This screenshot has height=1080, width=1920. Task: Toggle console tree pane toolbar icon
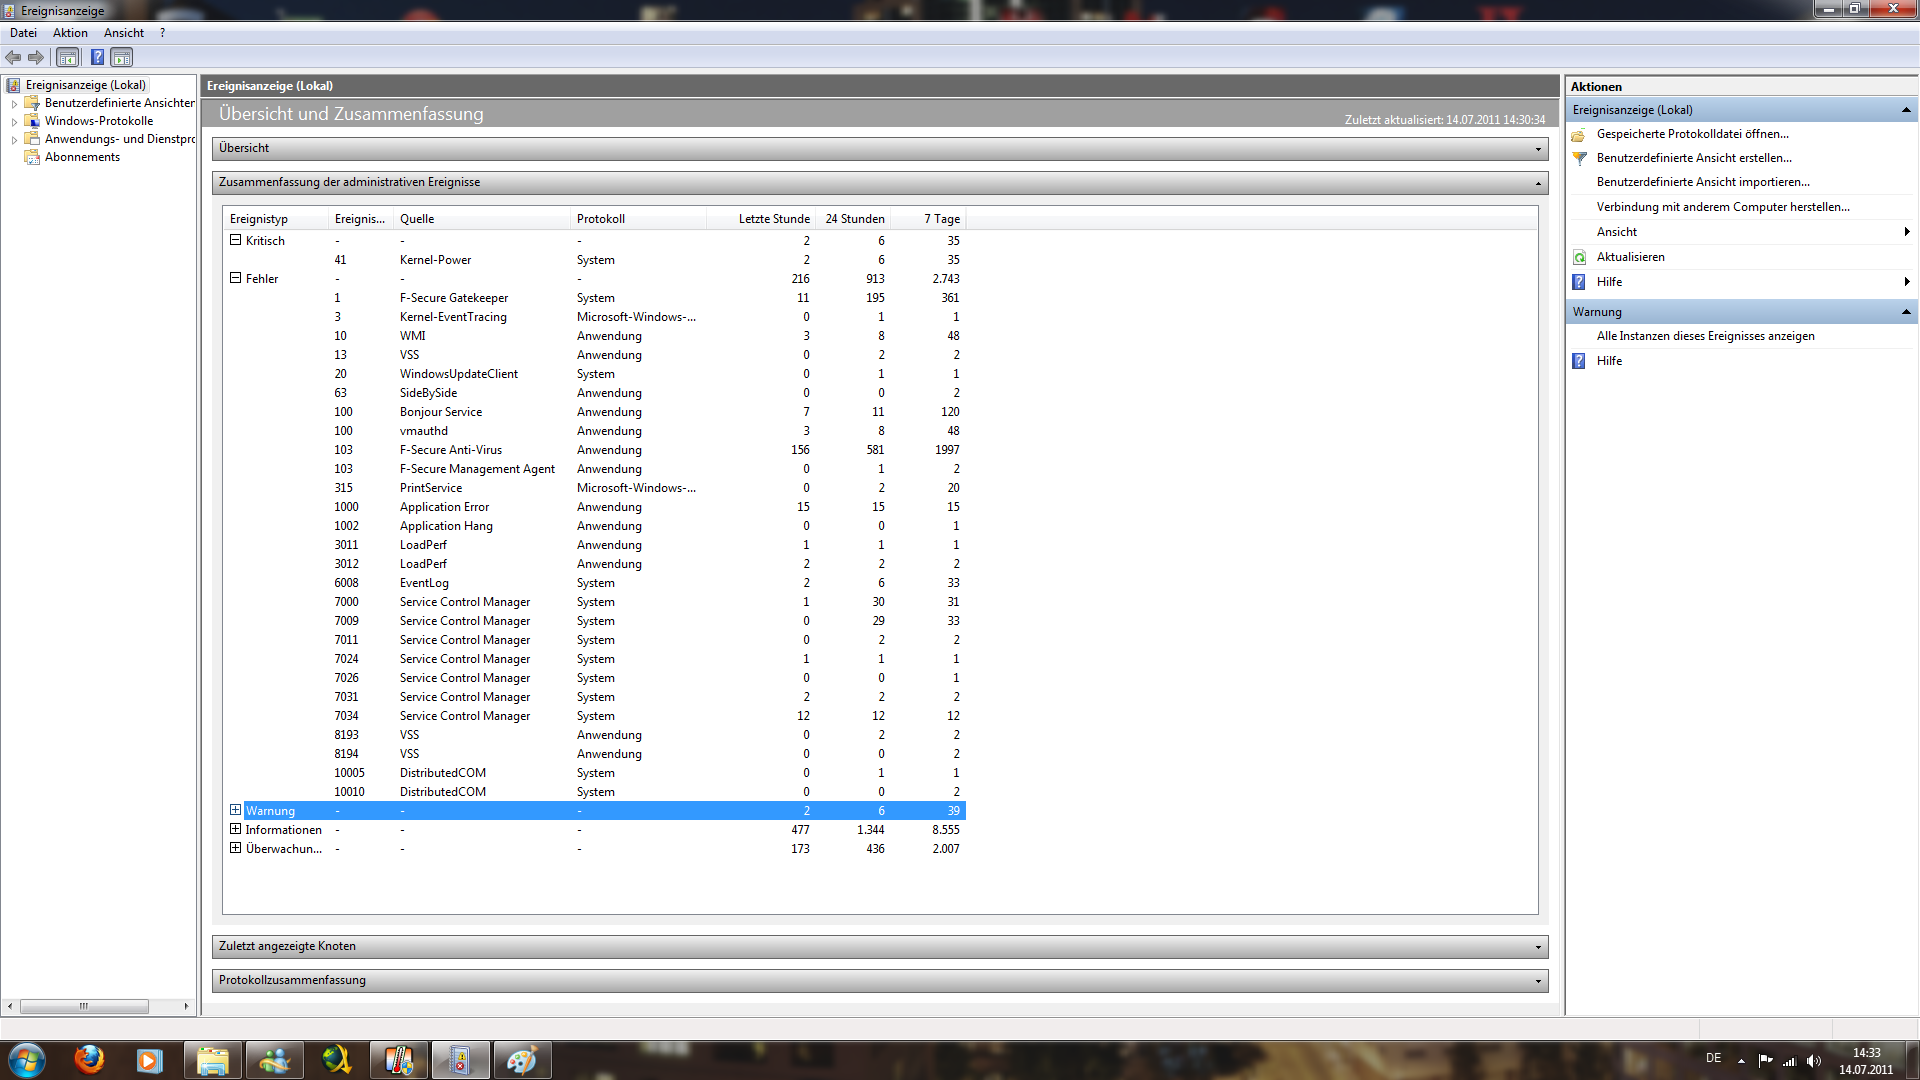tap(67, 57)
